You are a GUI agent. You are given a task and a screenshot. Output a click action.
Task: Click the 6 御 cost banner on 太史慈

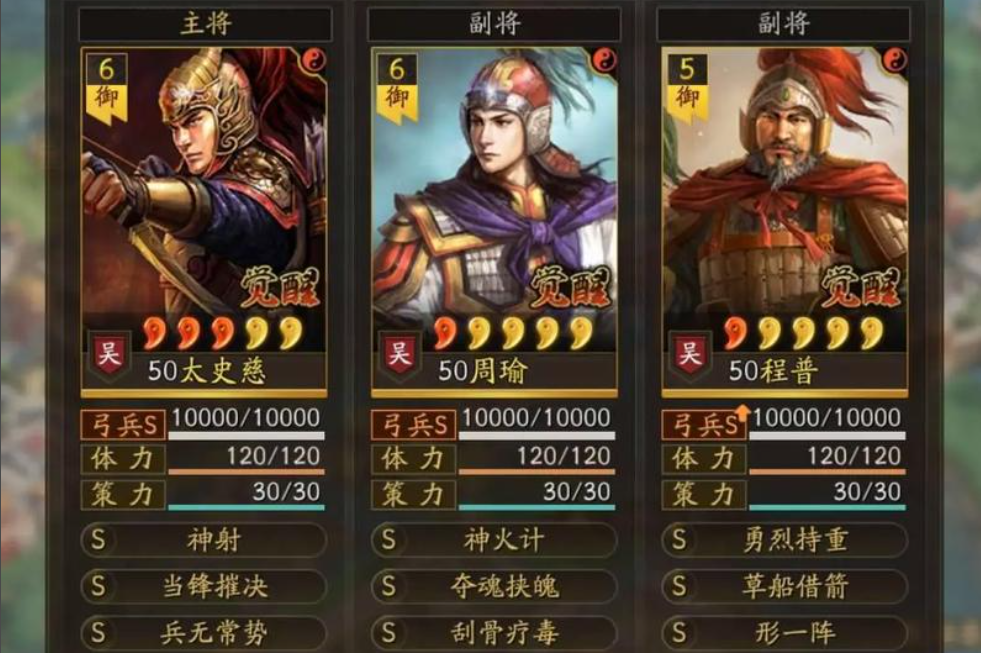pos(106,88)
